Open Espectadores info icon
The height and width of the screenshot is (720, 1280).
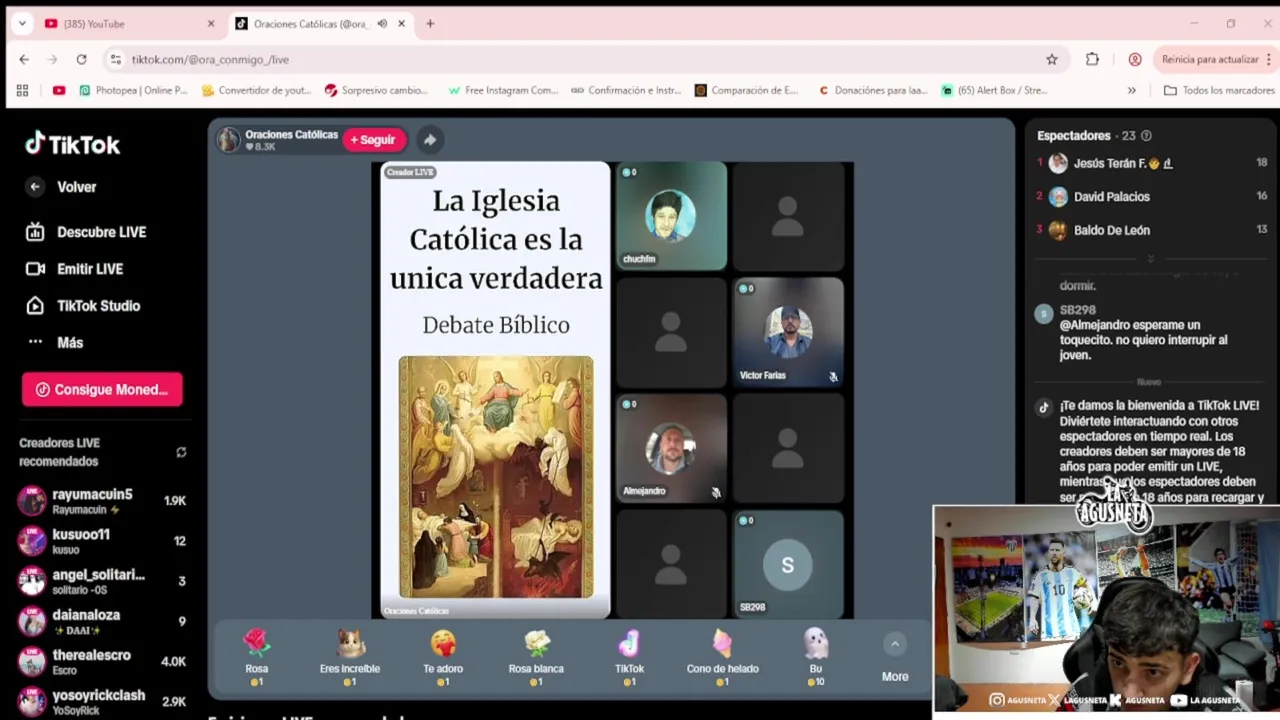click(1146, 136)
